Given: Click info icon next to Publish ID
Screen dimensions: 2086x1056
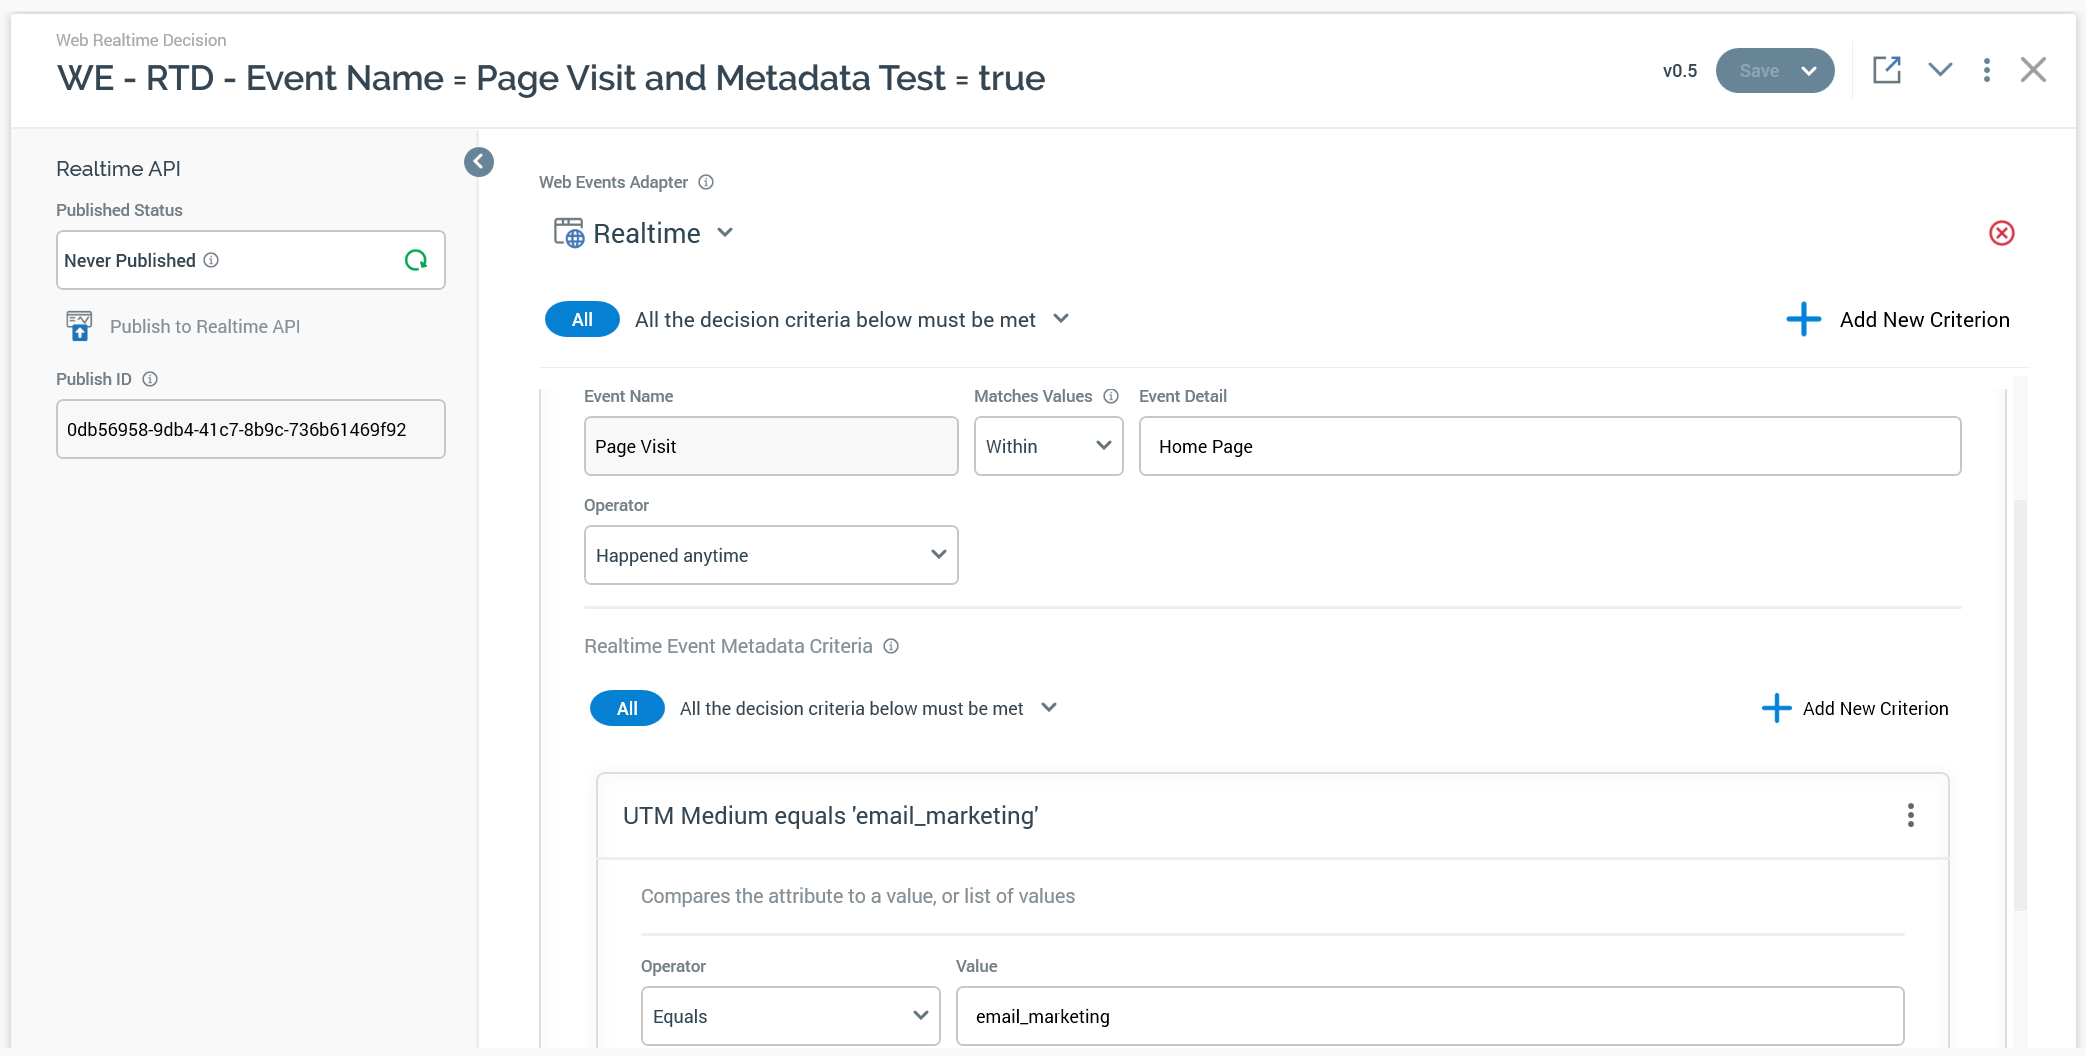Looking at the screenshot, I should pyautogui.click(x=150, y=379).
